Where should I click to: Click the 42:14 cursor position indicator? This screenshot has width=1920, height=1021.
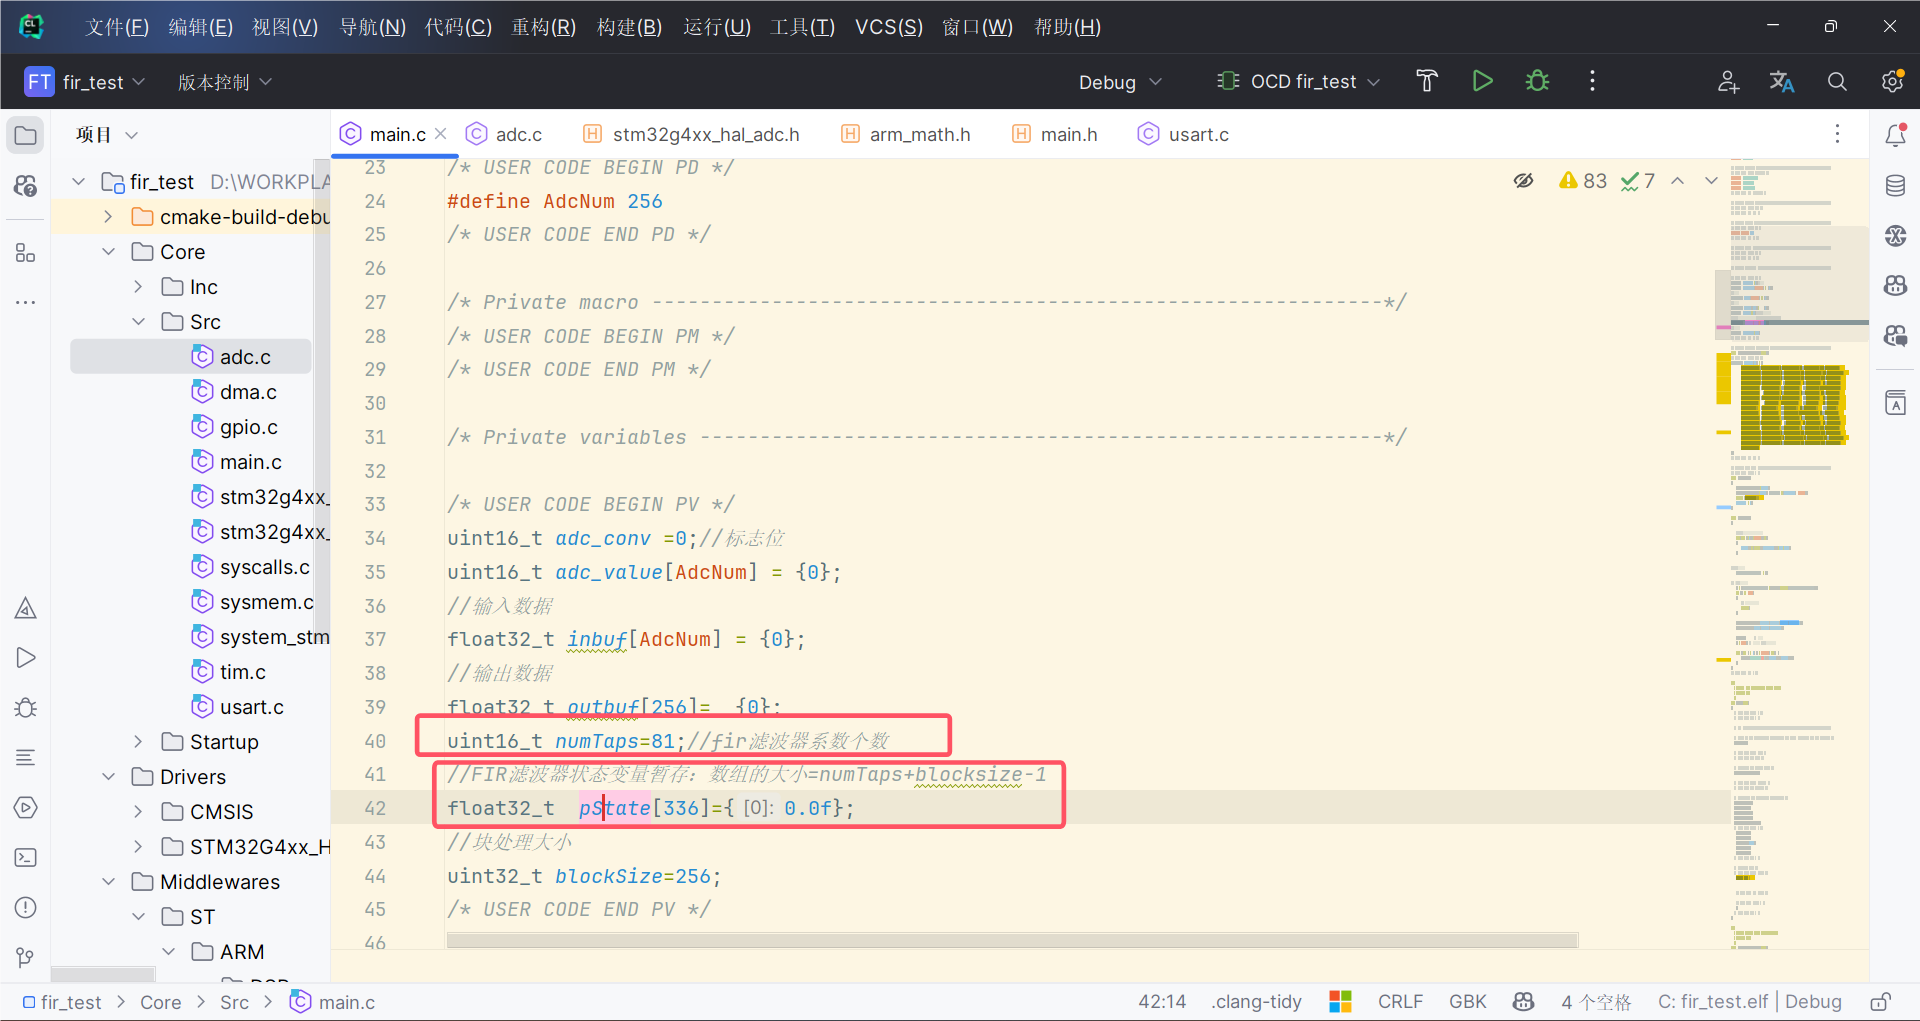1162,1002
